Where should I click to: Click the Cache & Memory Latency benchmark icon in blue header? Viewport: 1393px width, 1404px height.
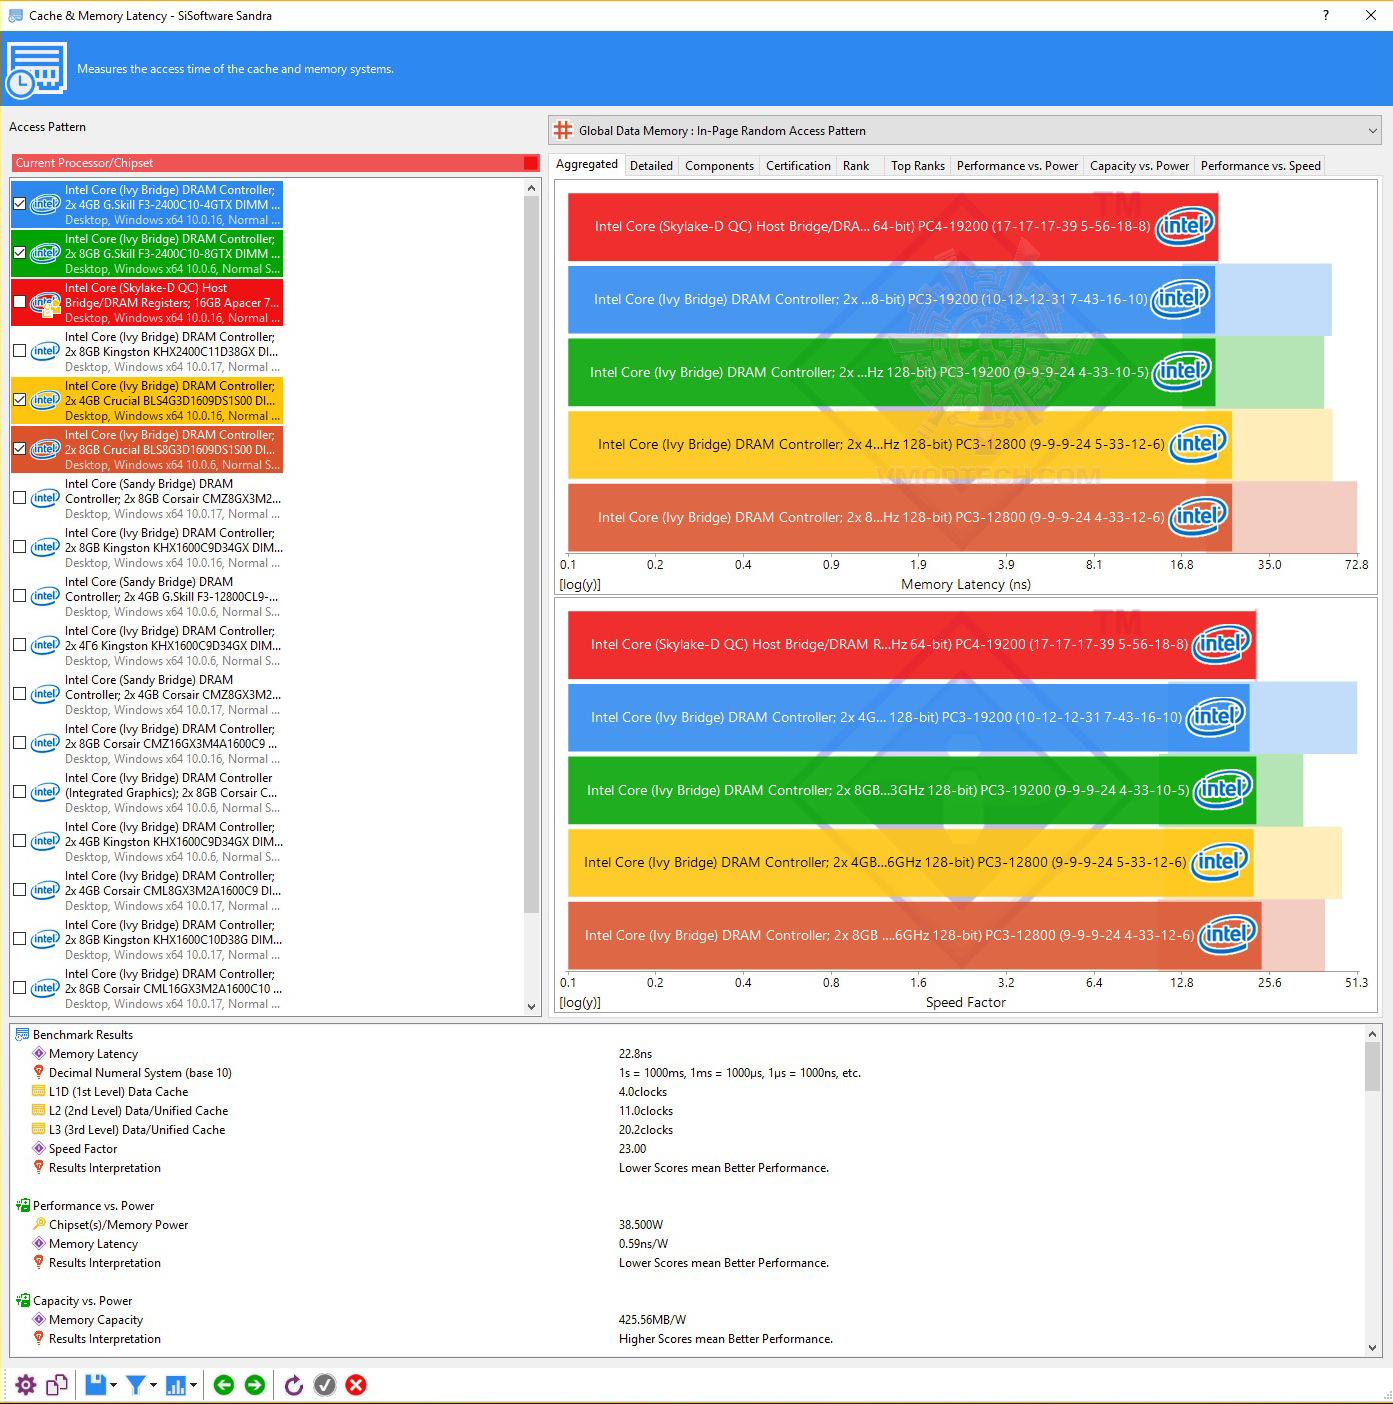coord(37,70)
